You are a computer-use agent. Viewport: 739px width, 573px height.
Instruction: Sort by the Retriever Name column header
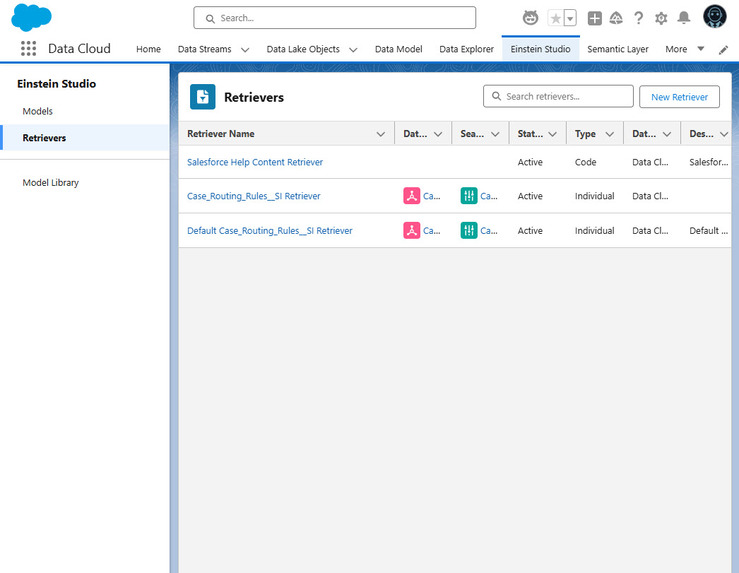tap(221, 134)
